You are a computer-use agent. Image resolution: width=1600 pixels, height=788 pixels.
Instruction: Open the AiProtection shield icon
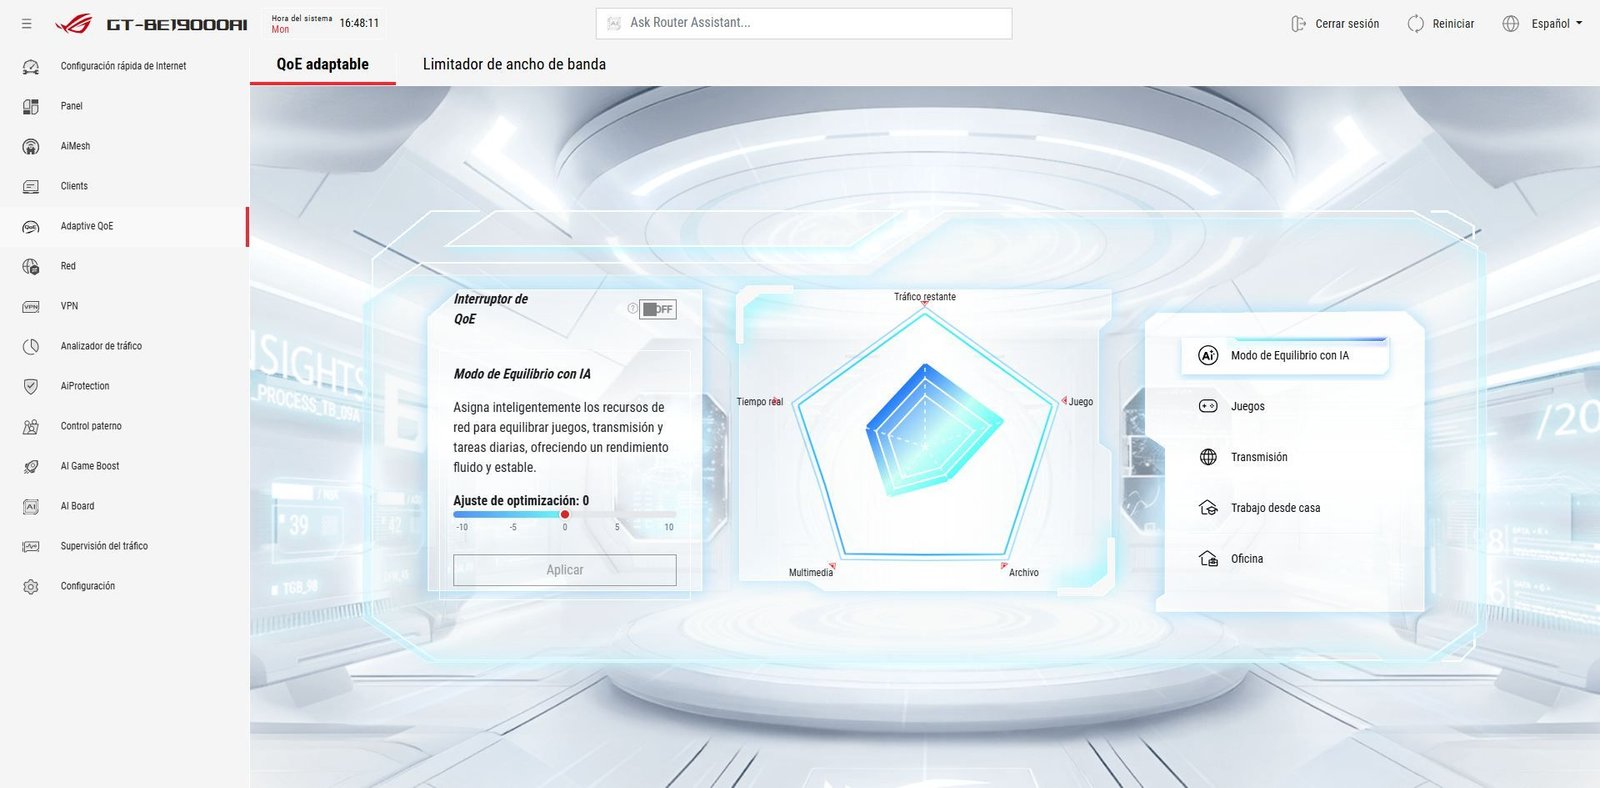(x=31, y=386)
